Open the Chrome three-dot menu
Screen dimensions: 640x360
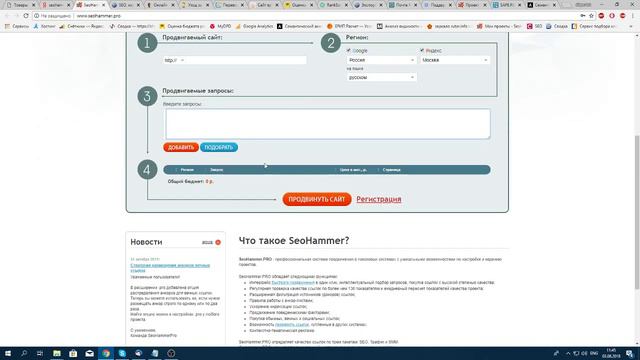coord(633,16)
